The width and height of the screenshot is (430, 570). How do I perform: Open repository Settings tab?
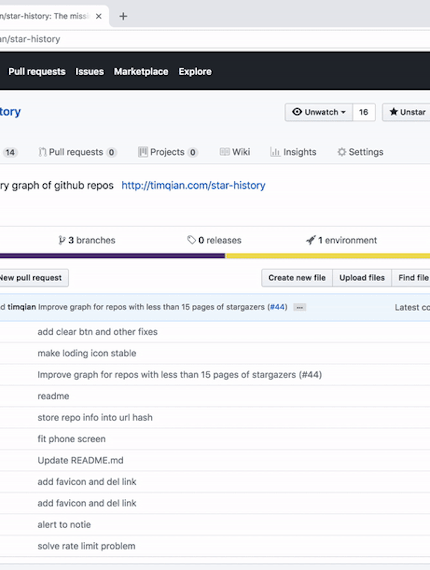pyautogui.click(x=360, y=152)
